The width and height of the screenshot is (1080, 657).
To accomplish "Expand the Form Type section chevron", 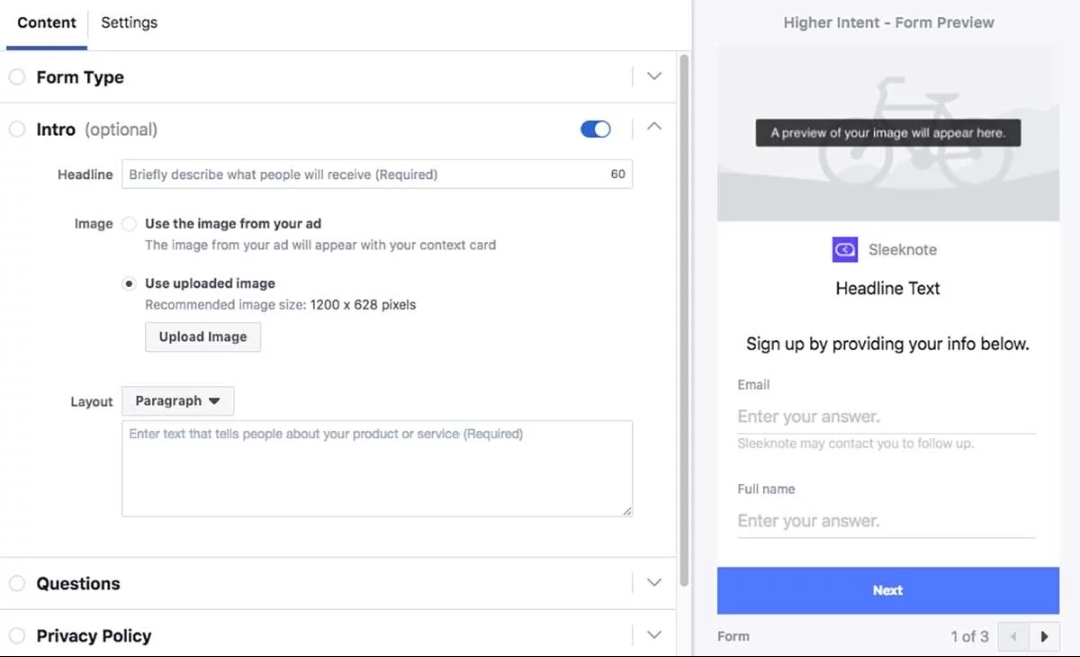I will [x=654, y=77].
